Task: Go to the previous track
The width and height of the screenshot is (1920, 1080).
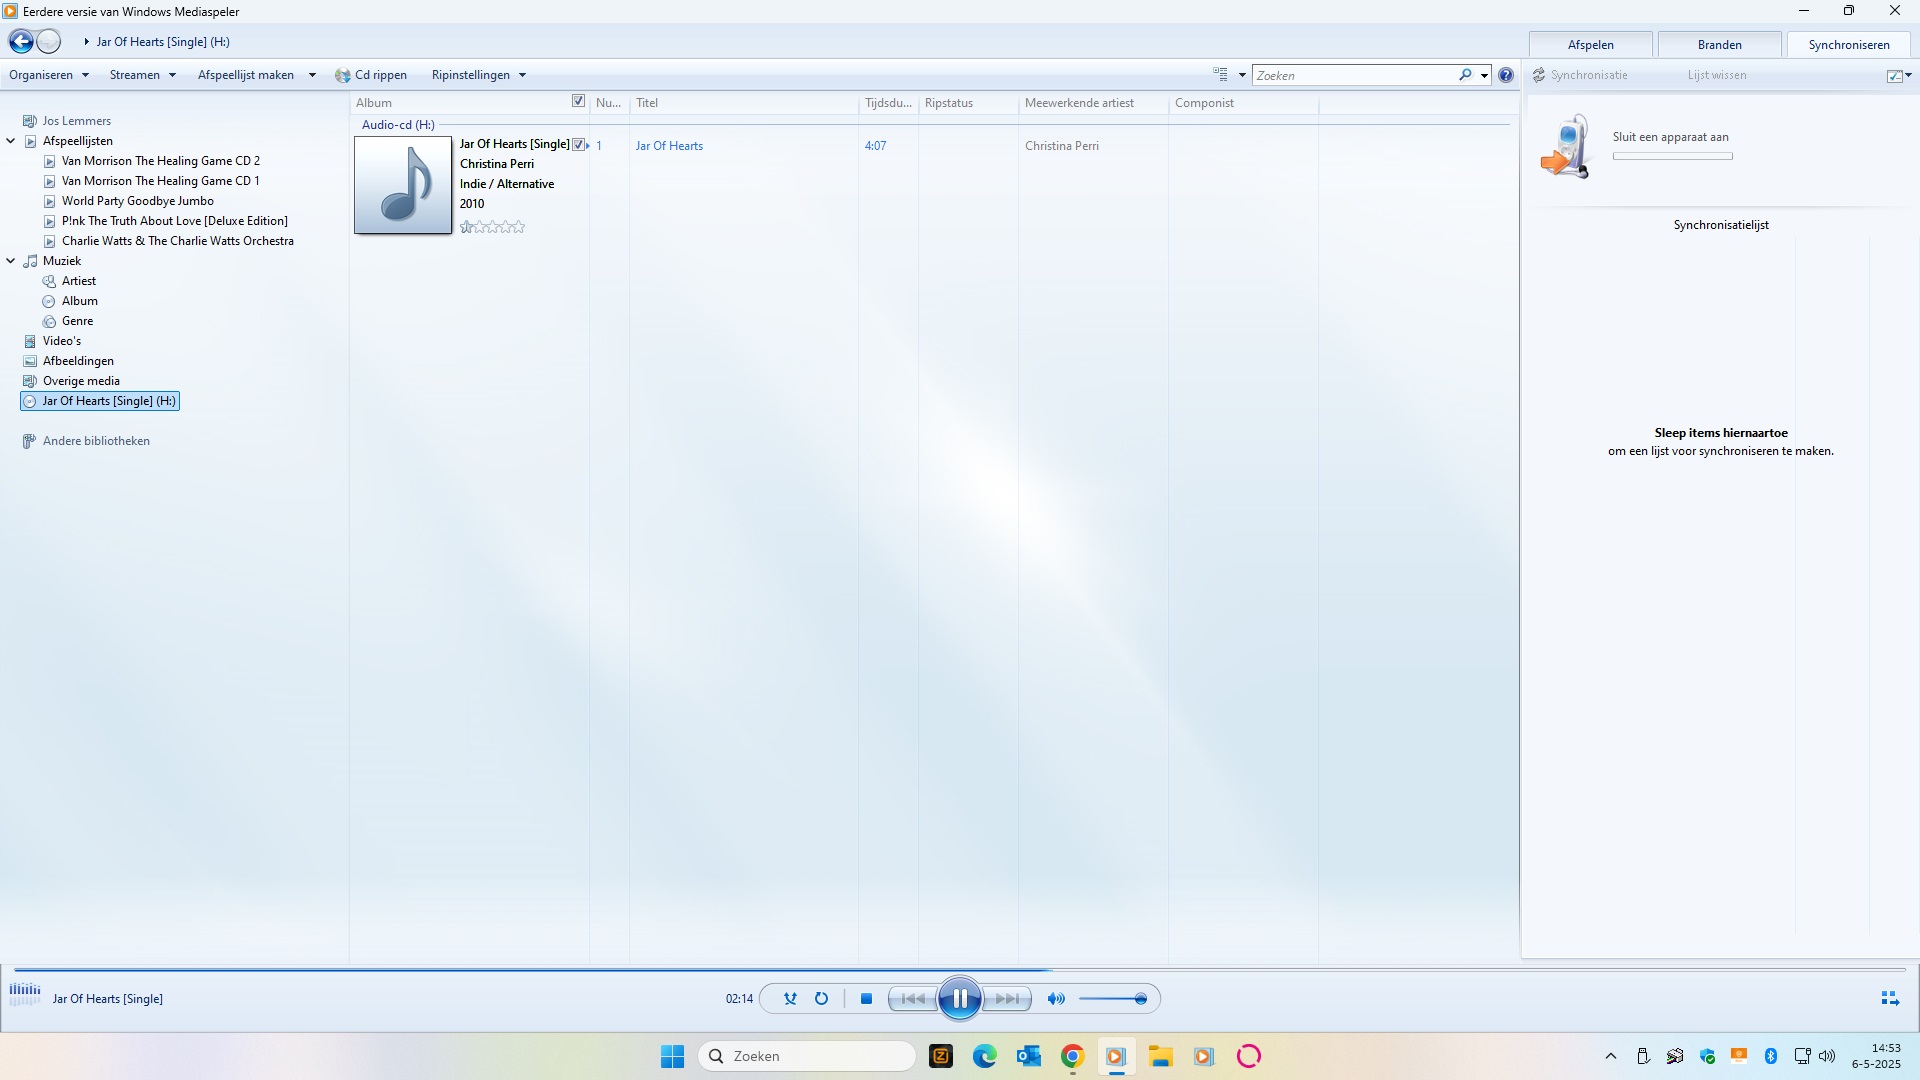Action: [913, 998]
